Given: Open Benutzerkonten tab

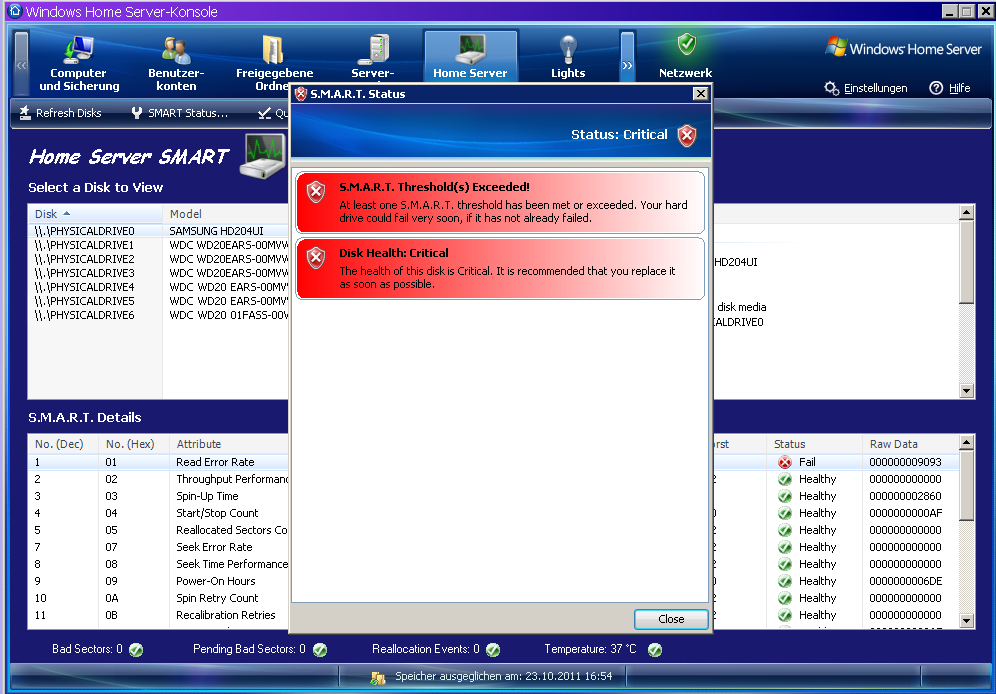Looking at the screenshot, I should coord(176,63).
